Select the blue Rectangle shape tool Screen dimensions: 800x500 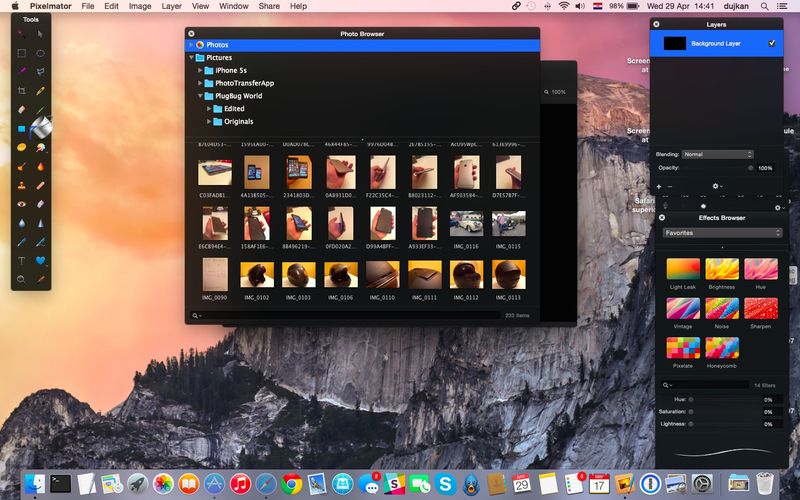coord(21,129)
